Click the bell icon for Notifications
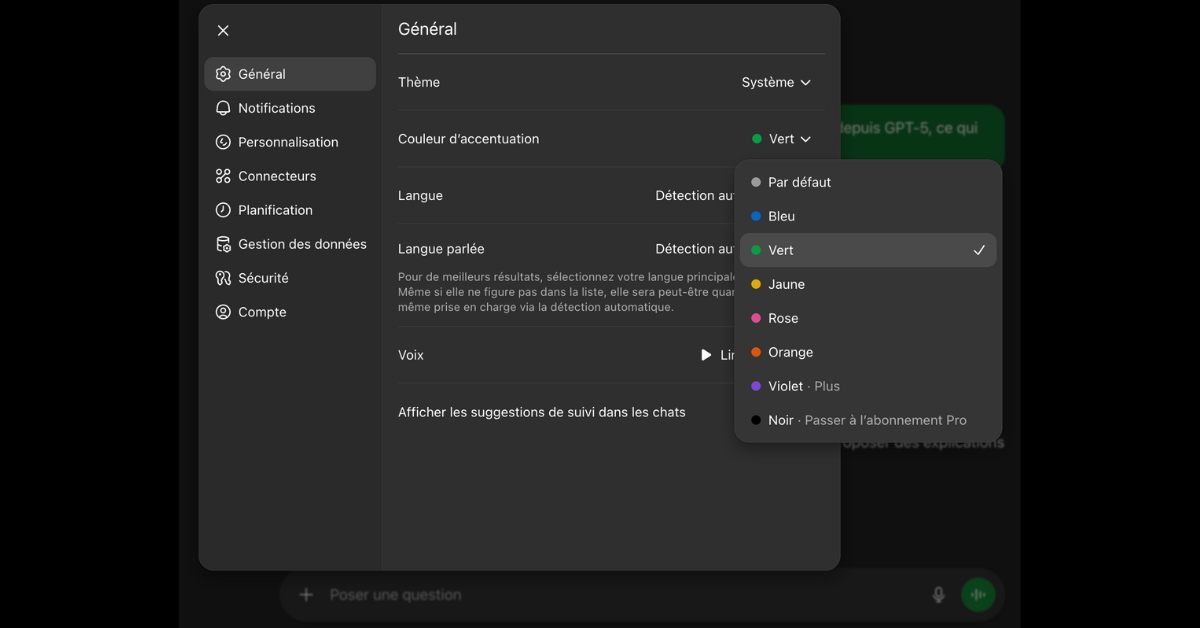This screenshot has width=1200, height=628. coord(223,108)
